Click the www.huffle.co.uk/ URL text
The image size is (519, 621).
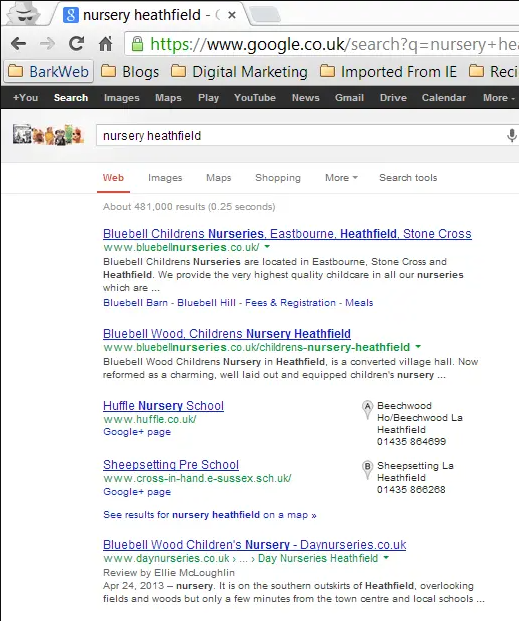[150, 419]
